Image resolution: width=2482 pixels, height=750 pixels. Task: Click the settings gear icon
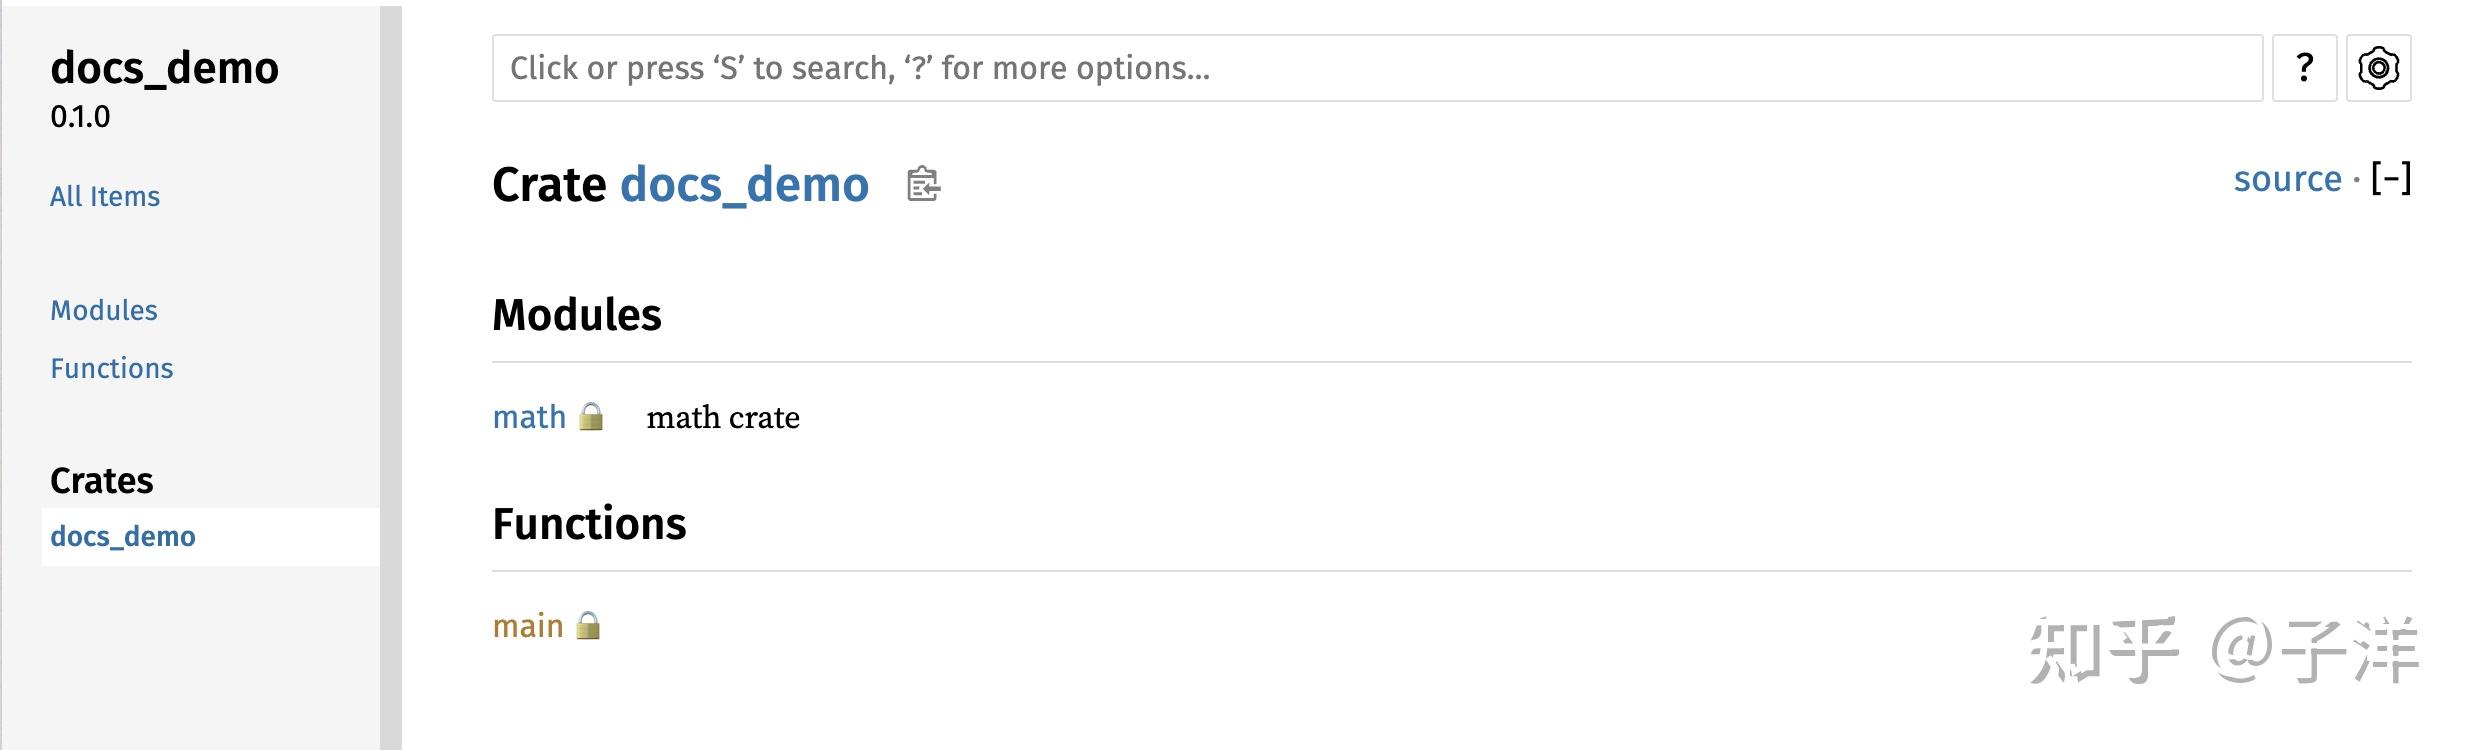[2378, 68]
